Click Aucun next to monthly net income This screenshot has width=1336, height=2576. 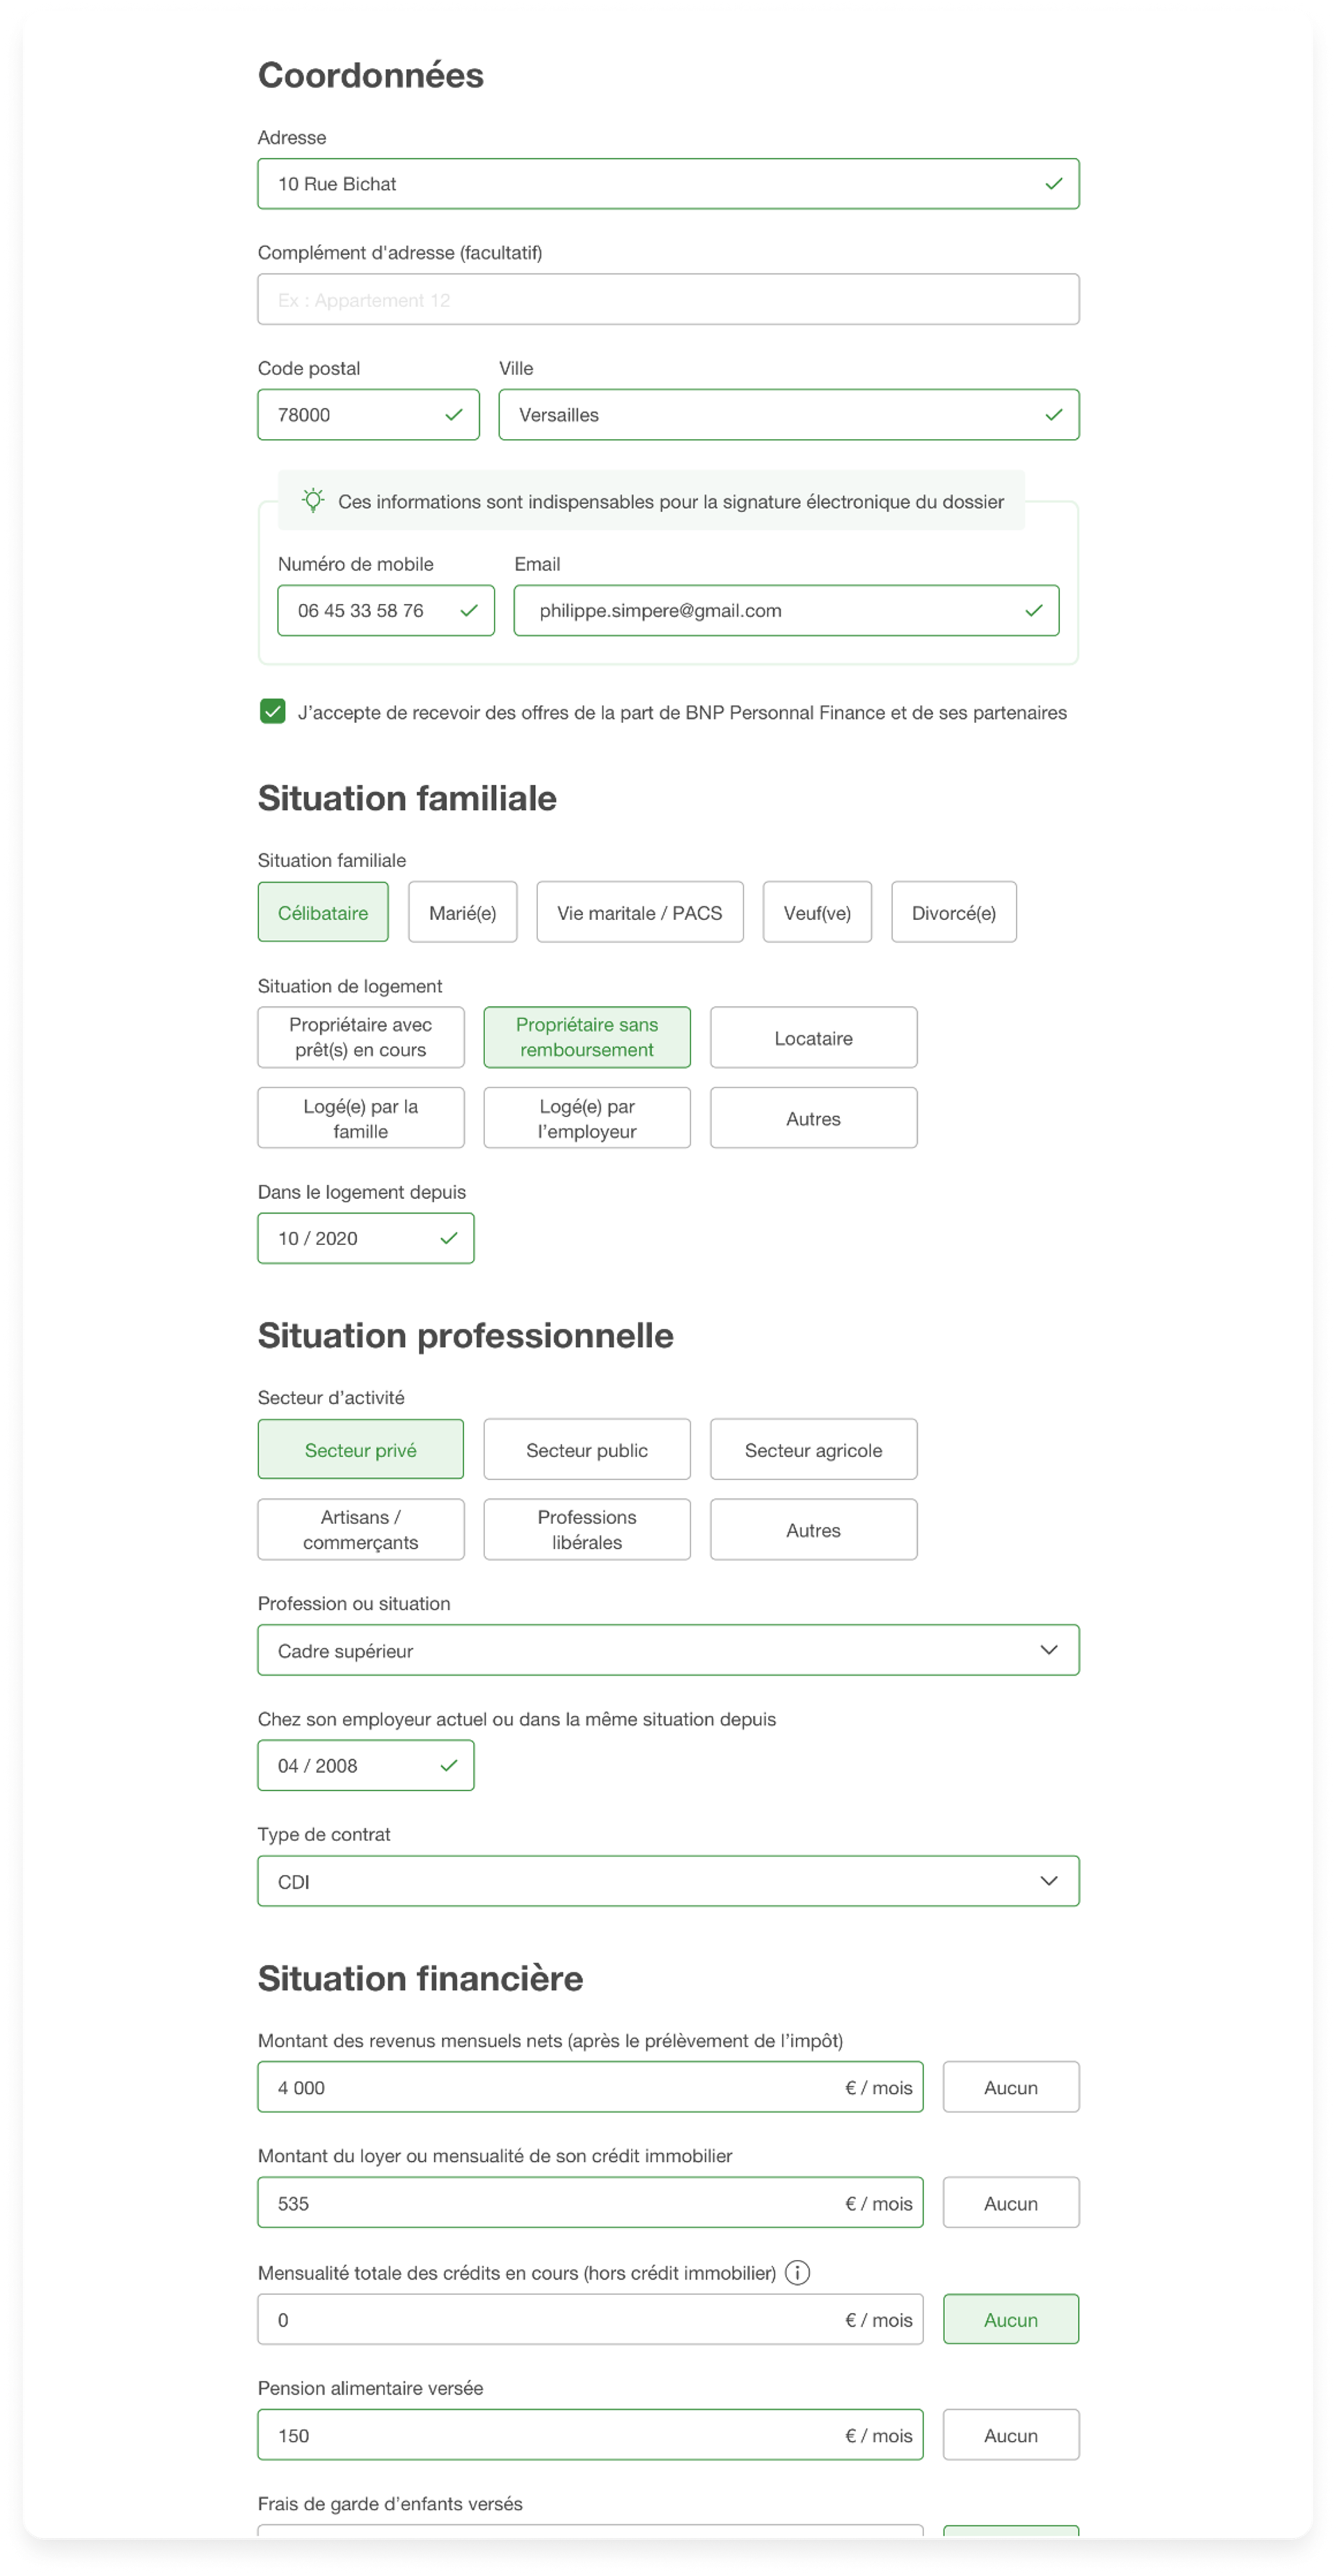1010,2087
